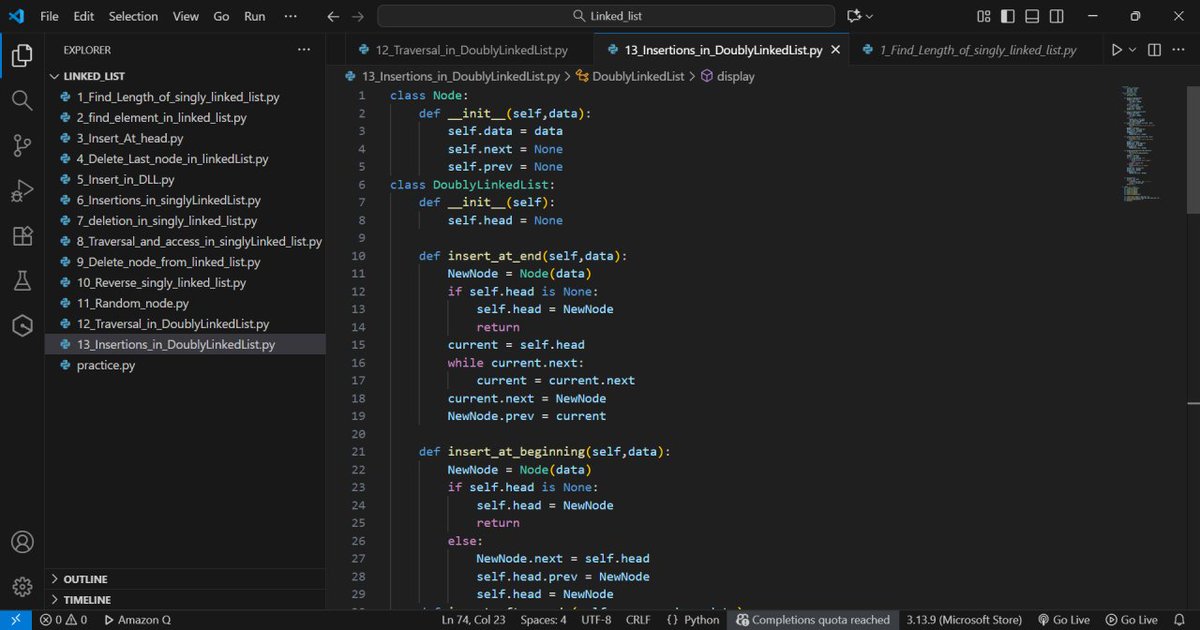This screenshot has width=1200, height=630.
Task: Run the Python file with the play button
Action: click(x=1119, y=49)
